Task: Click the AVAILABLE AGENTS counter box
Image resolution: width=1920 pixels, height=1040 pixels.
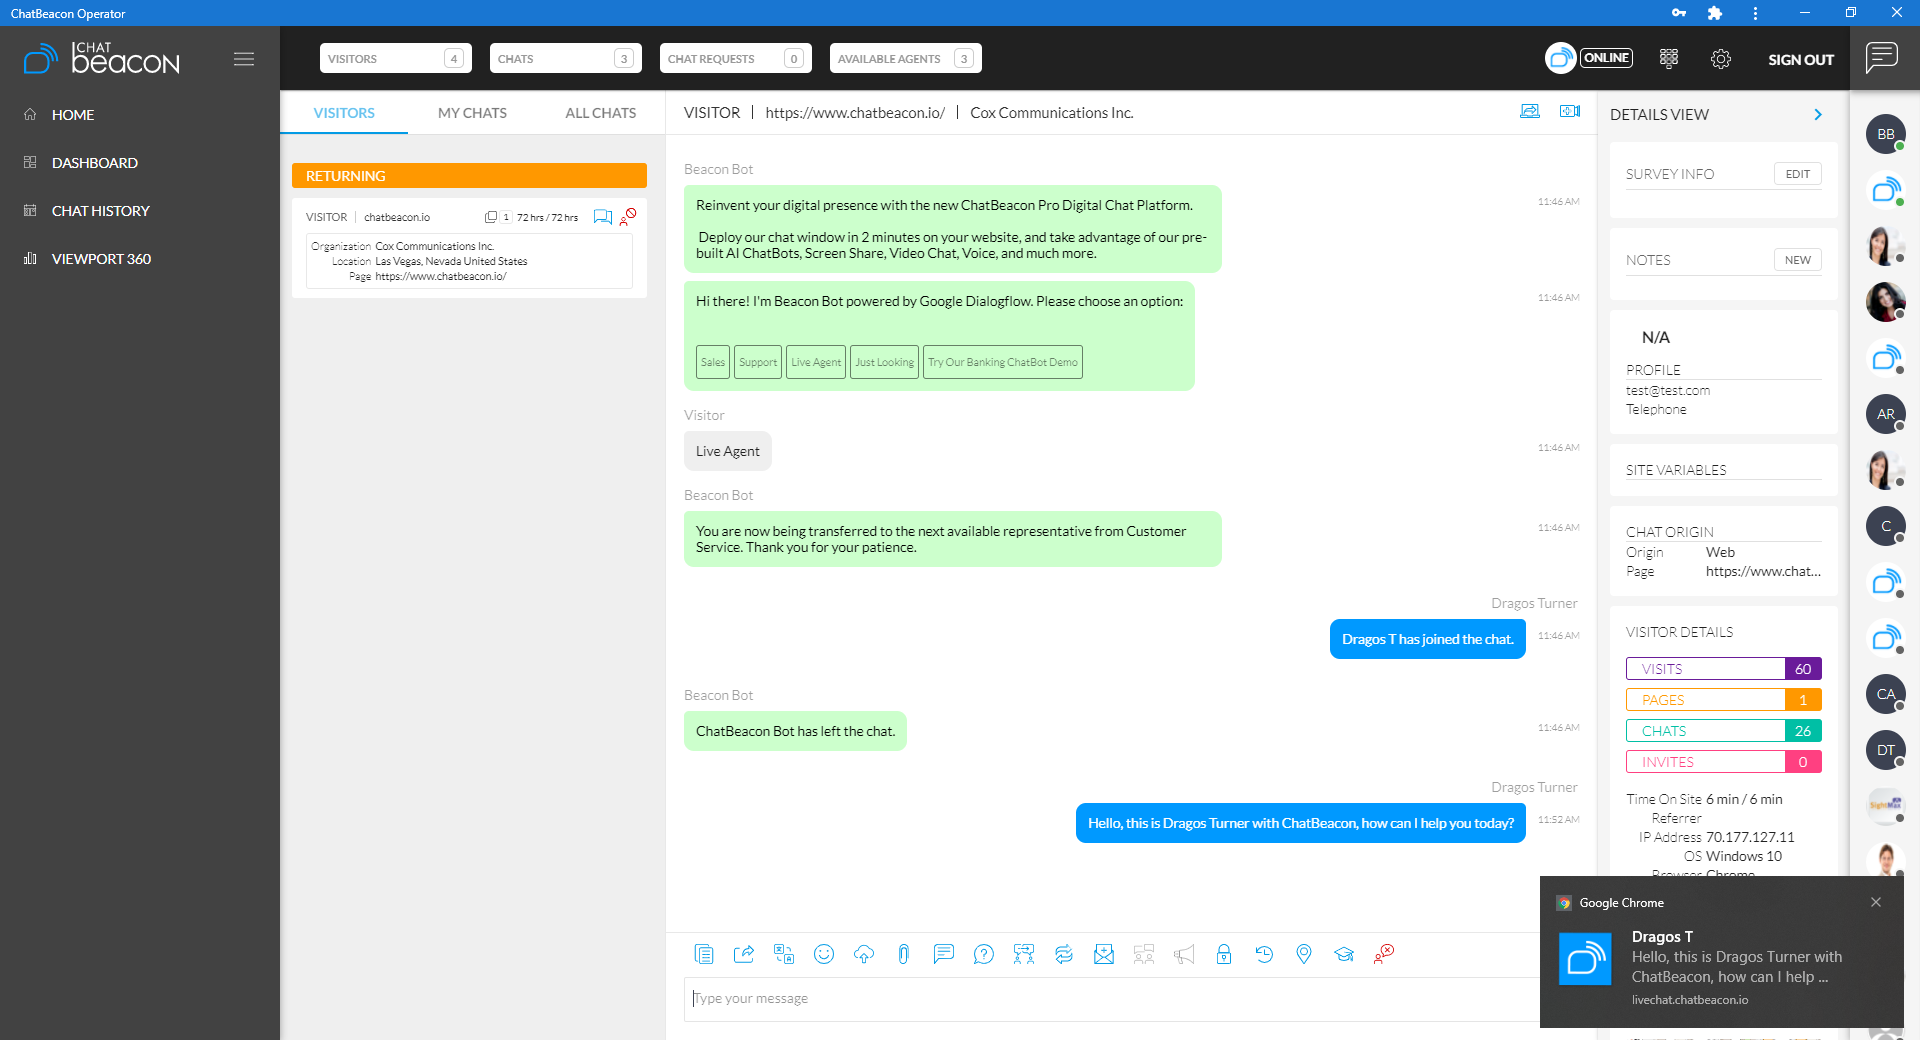Action: click(x=905, y=58)
